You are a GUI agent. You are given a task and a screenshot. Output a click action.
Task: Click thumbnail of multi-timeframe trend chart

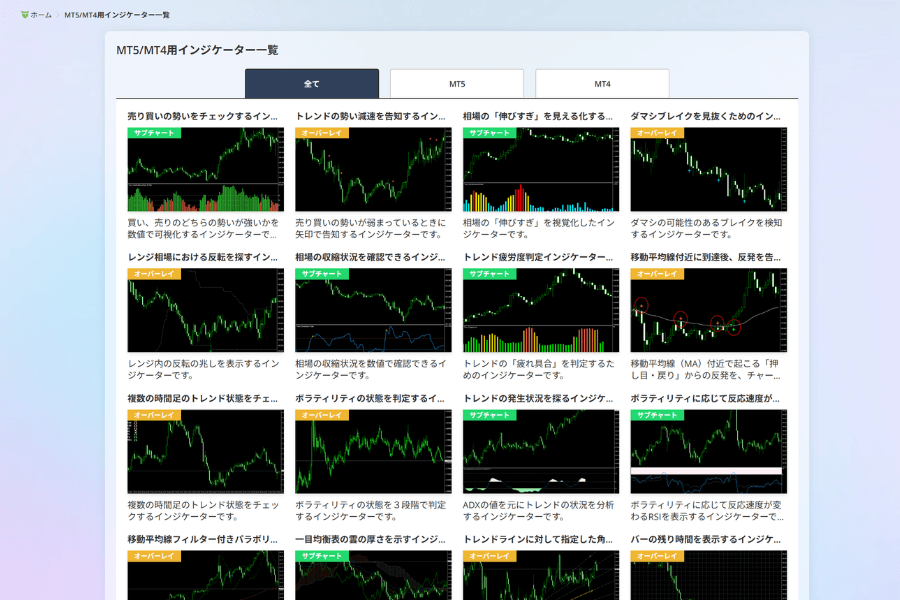point(205,451)
